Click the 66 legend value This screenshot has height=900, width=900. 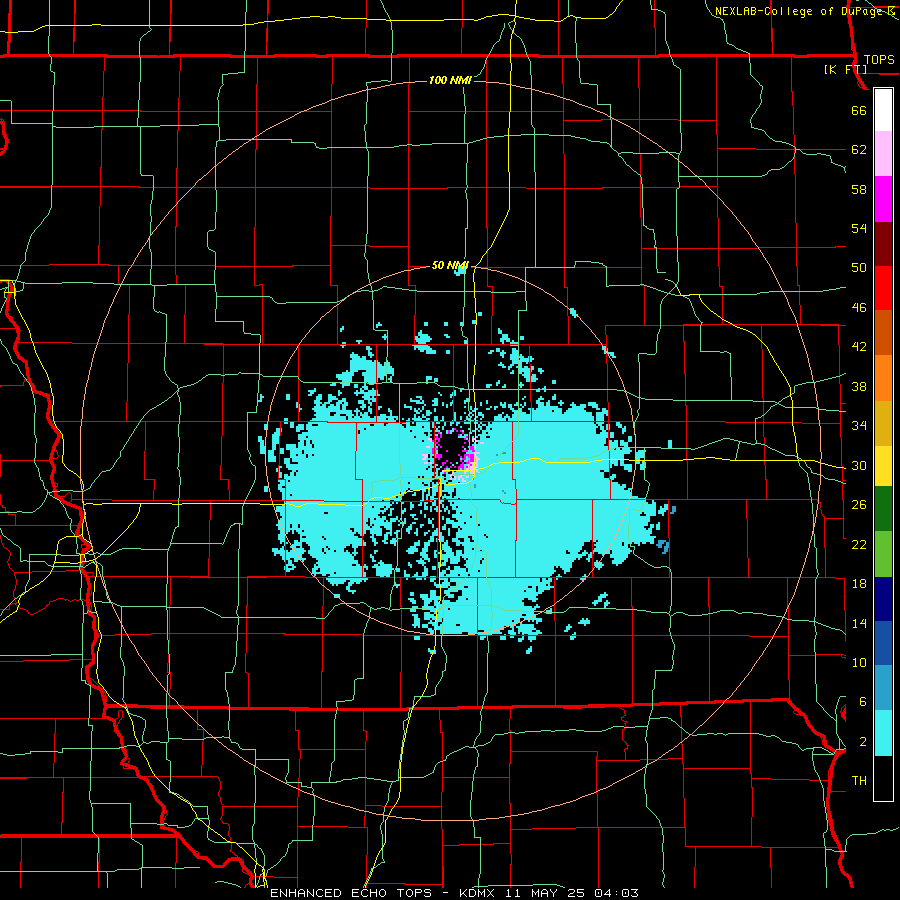point(859,110)
